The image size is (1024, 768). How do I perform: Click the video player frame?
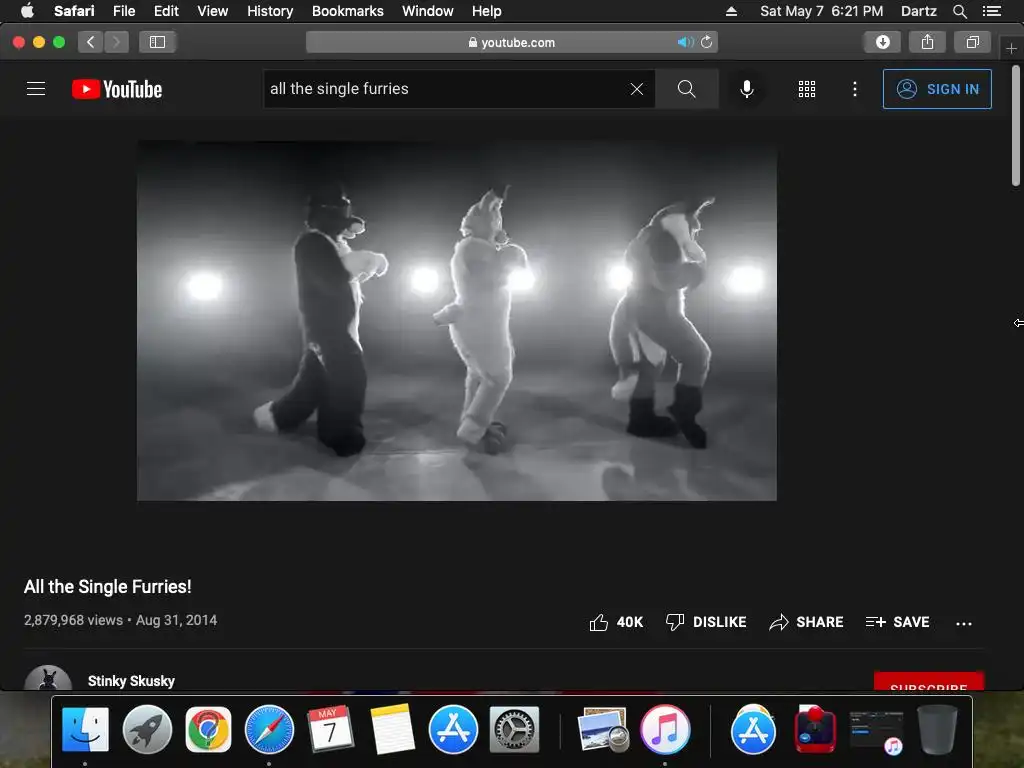(x=456, y=321)
